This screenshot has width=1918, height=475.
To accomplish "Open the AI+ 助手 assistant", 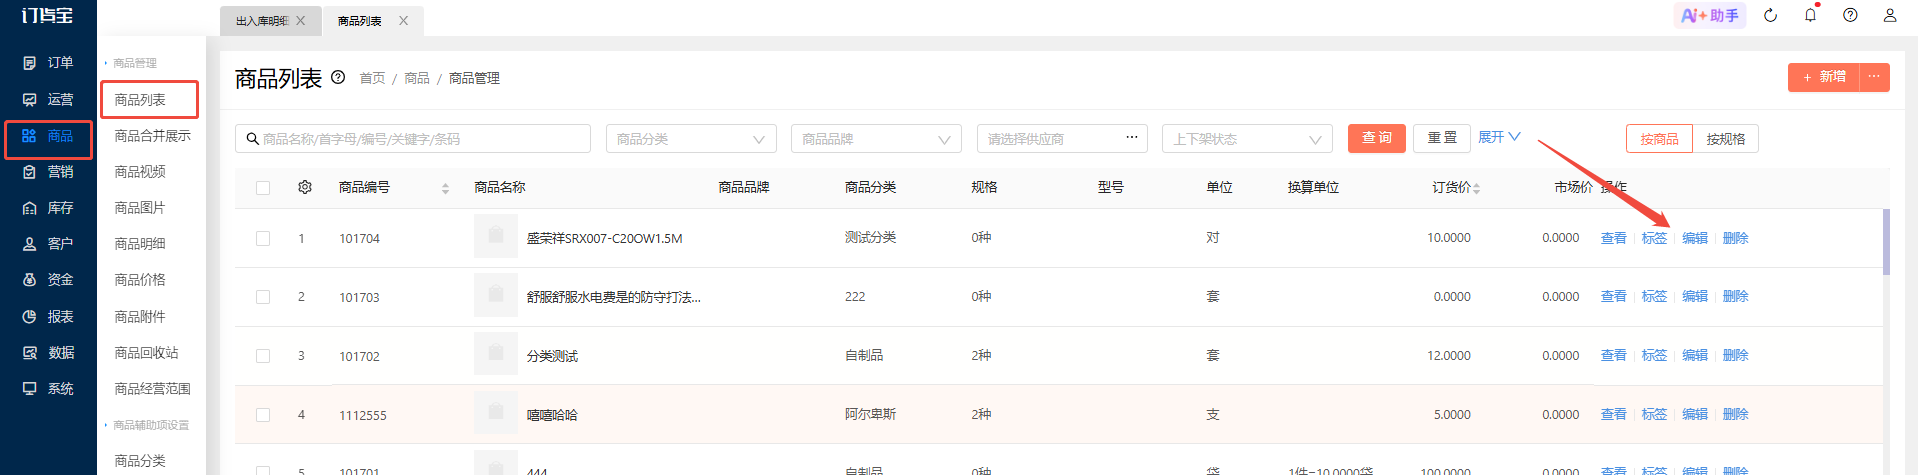I will tap(1710, 16).
